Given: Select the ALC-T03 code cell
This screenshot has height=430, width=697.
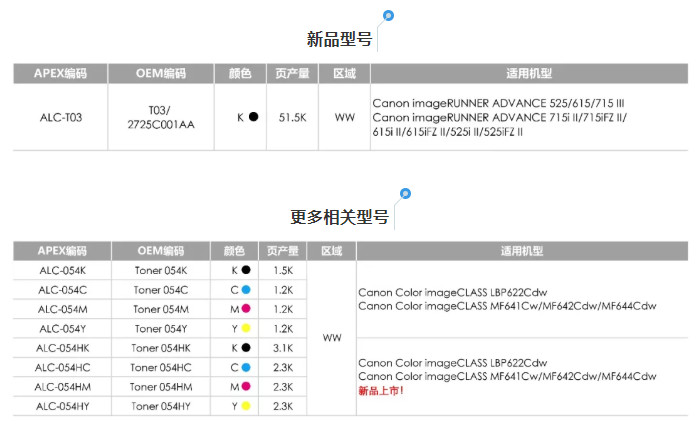Looking at the screenshot, I should point(61,117).
